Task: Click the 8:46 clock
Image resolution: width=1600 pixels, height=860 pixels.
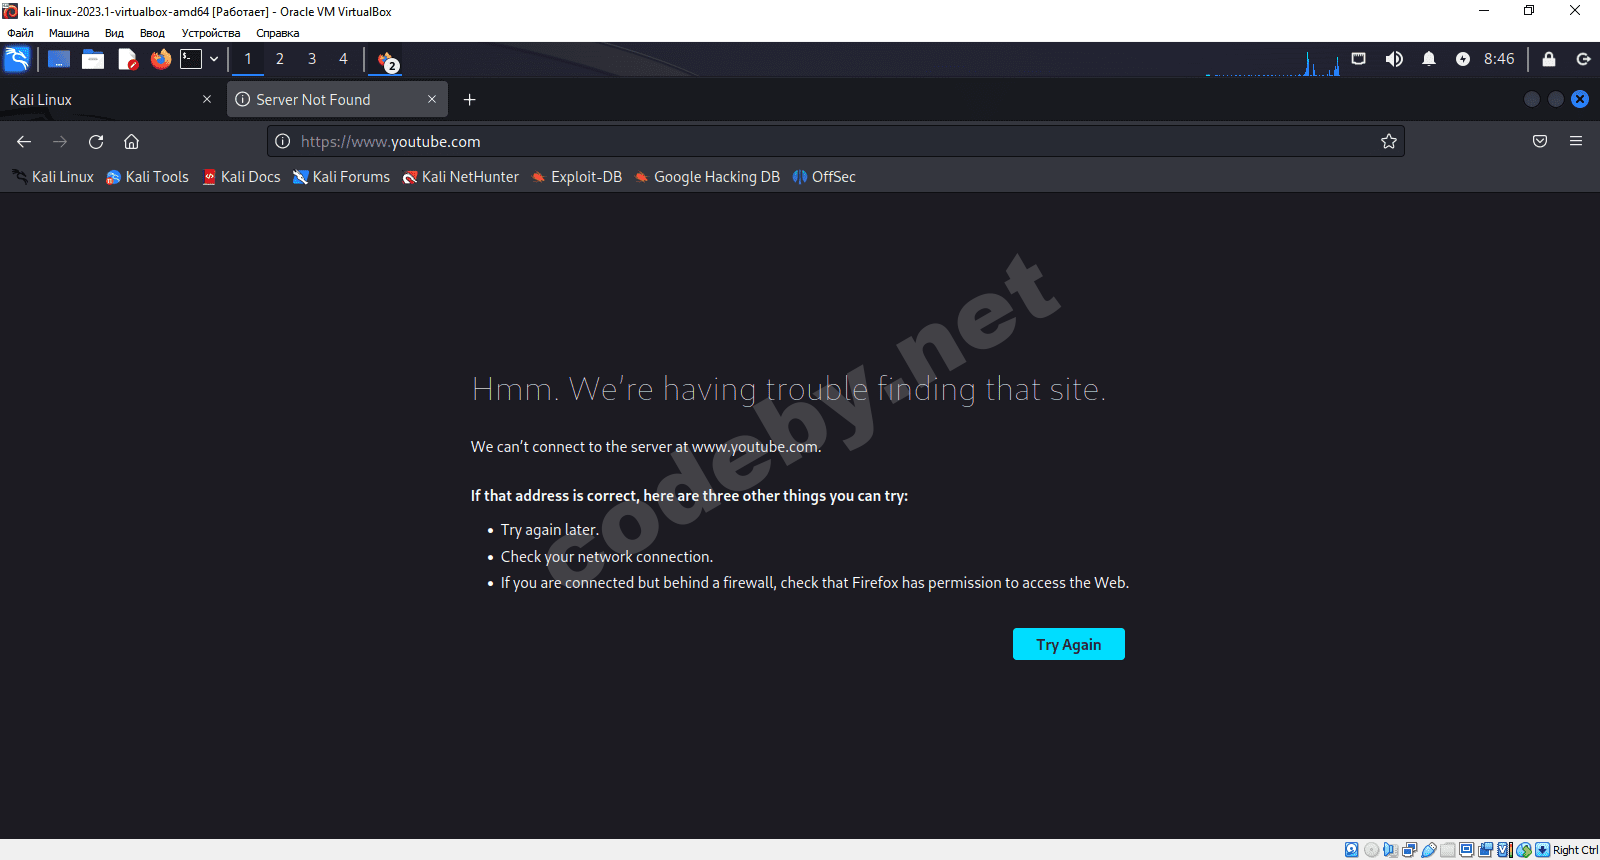Action: click(1499, 59)
